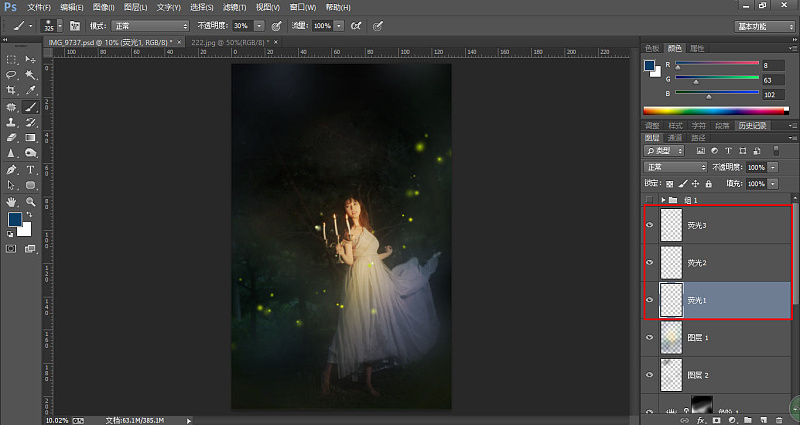Select the History Brush tool
Viewport: 800px width, 425px height.
click(31, 122)
